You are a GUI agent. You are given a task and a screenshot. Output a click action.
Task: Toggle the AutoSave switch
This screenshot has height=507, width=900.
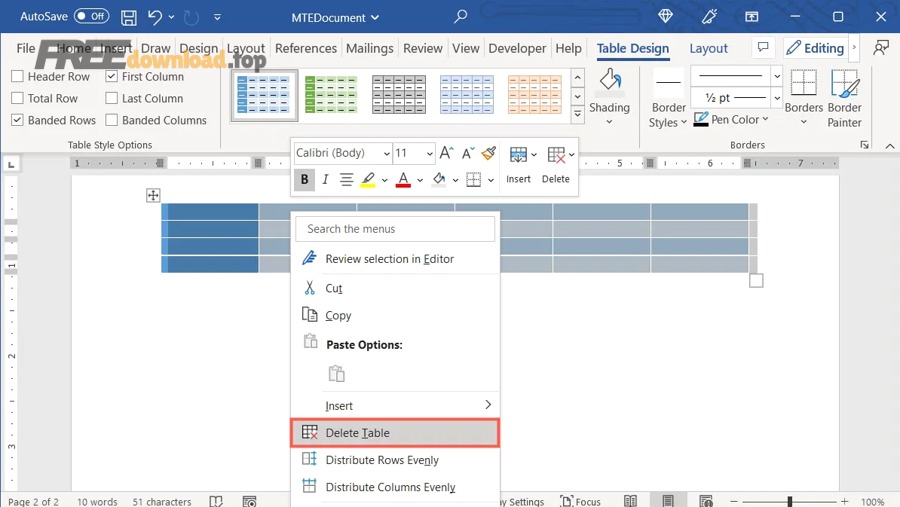[91, 16]
